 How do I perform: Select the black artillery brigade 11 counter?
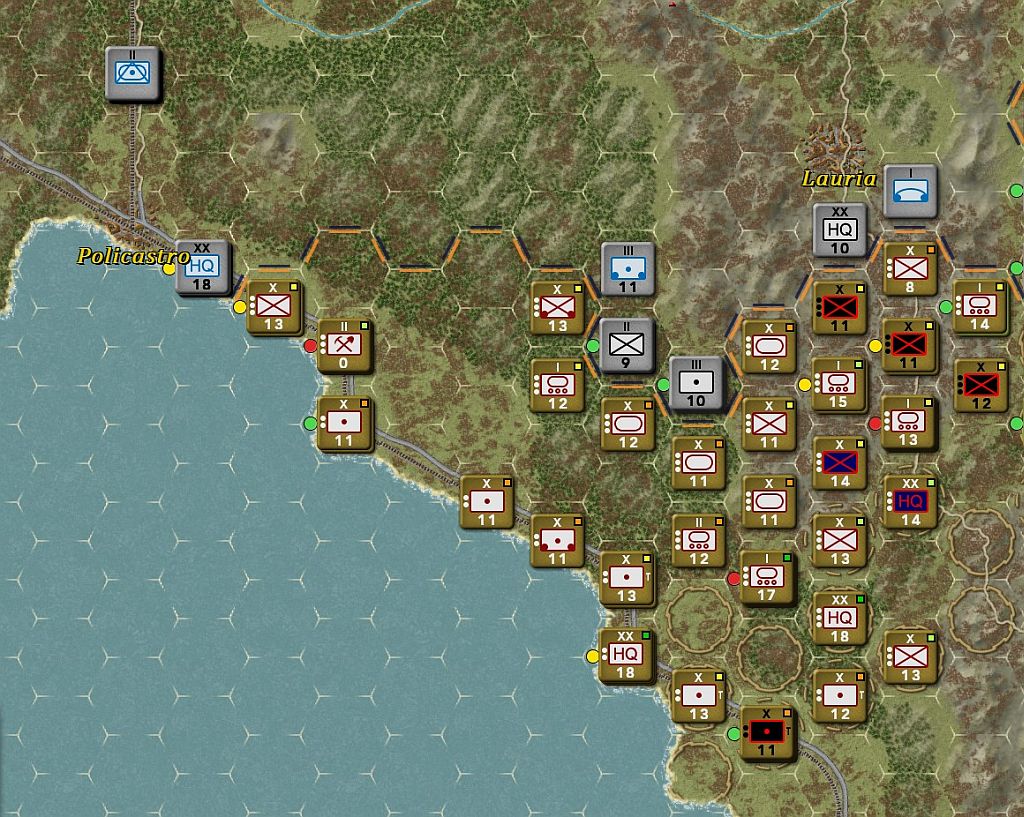click(767, 733)
